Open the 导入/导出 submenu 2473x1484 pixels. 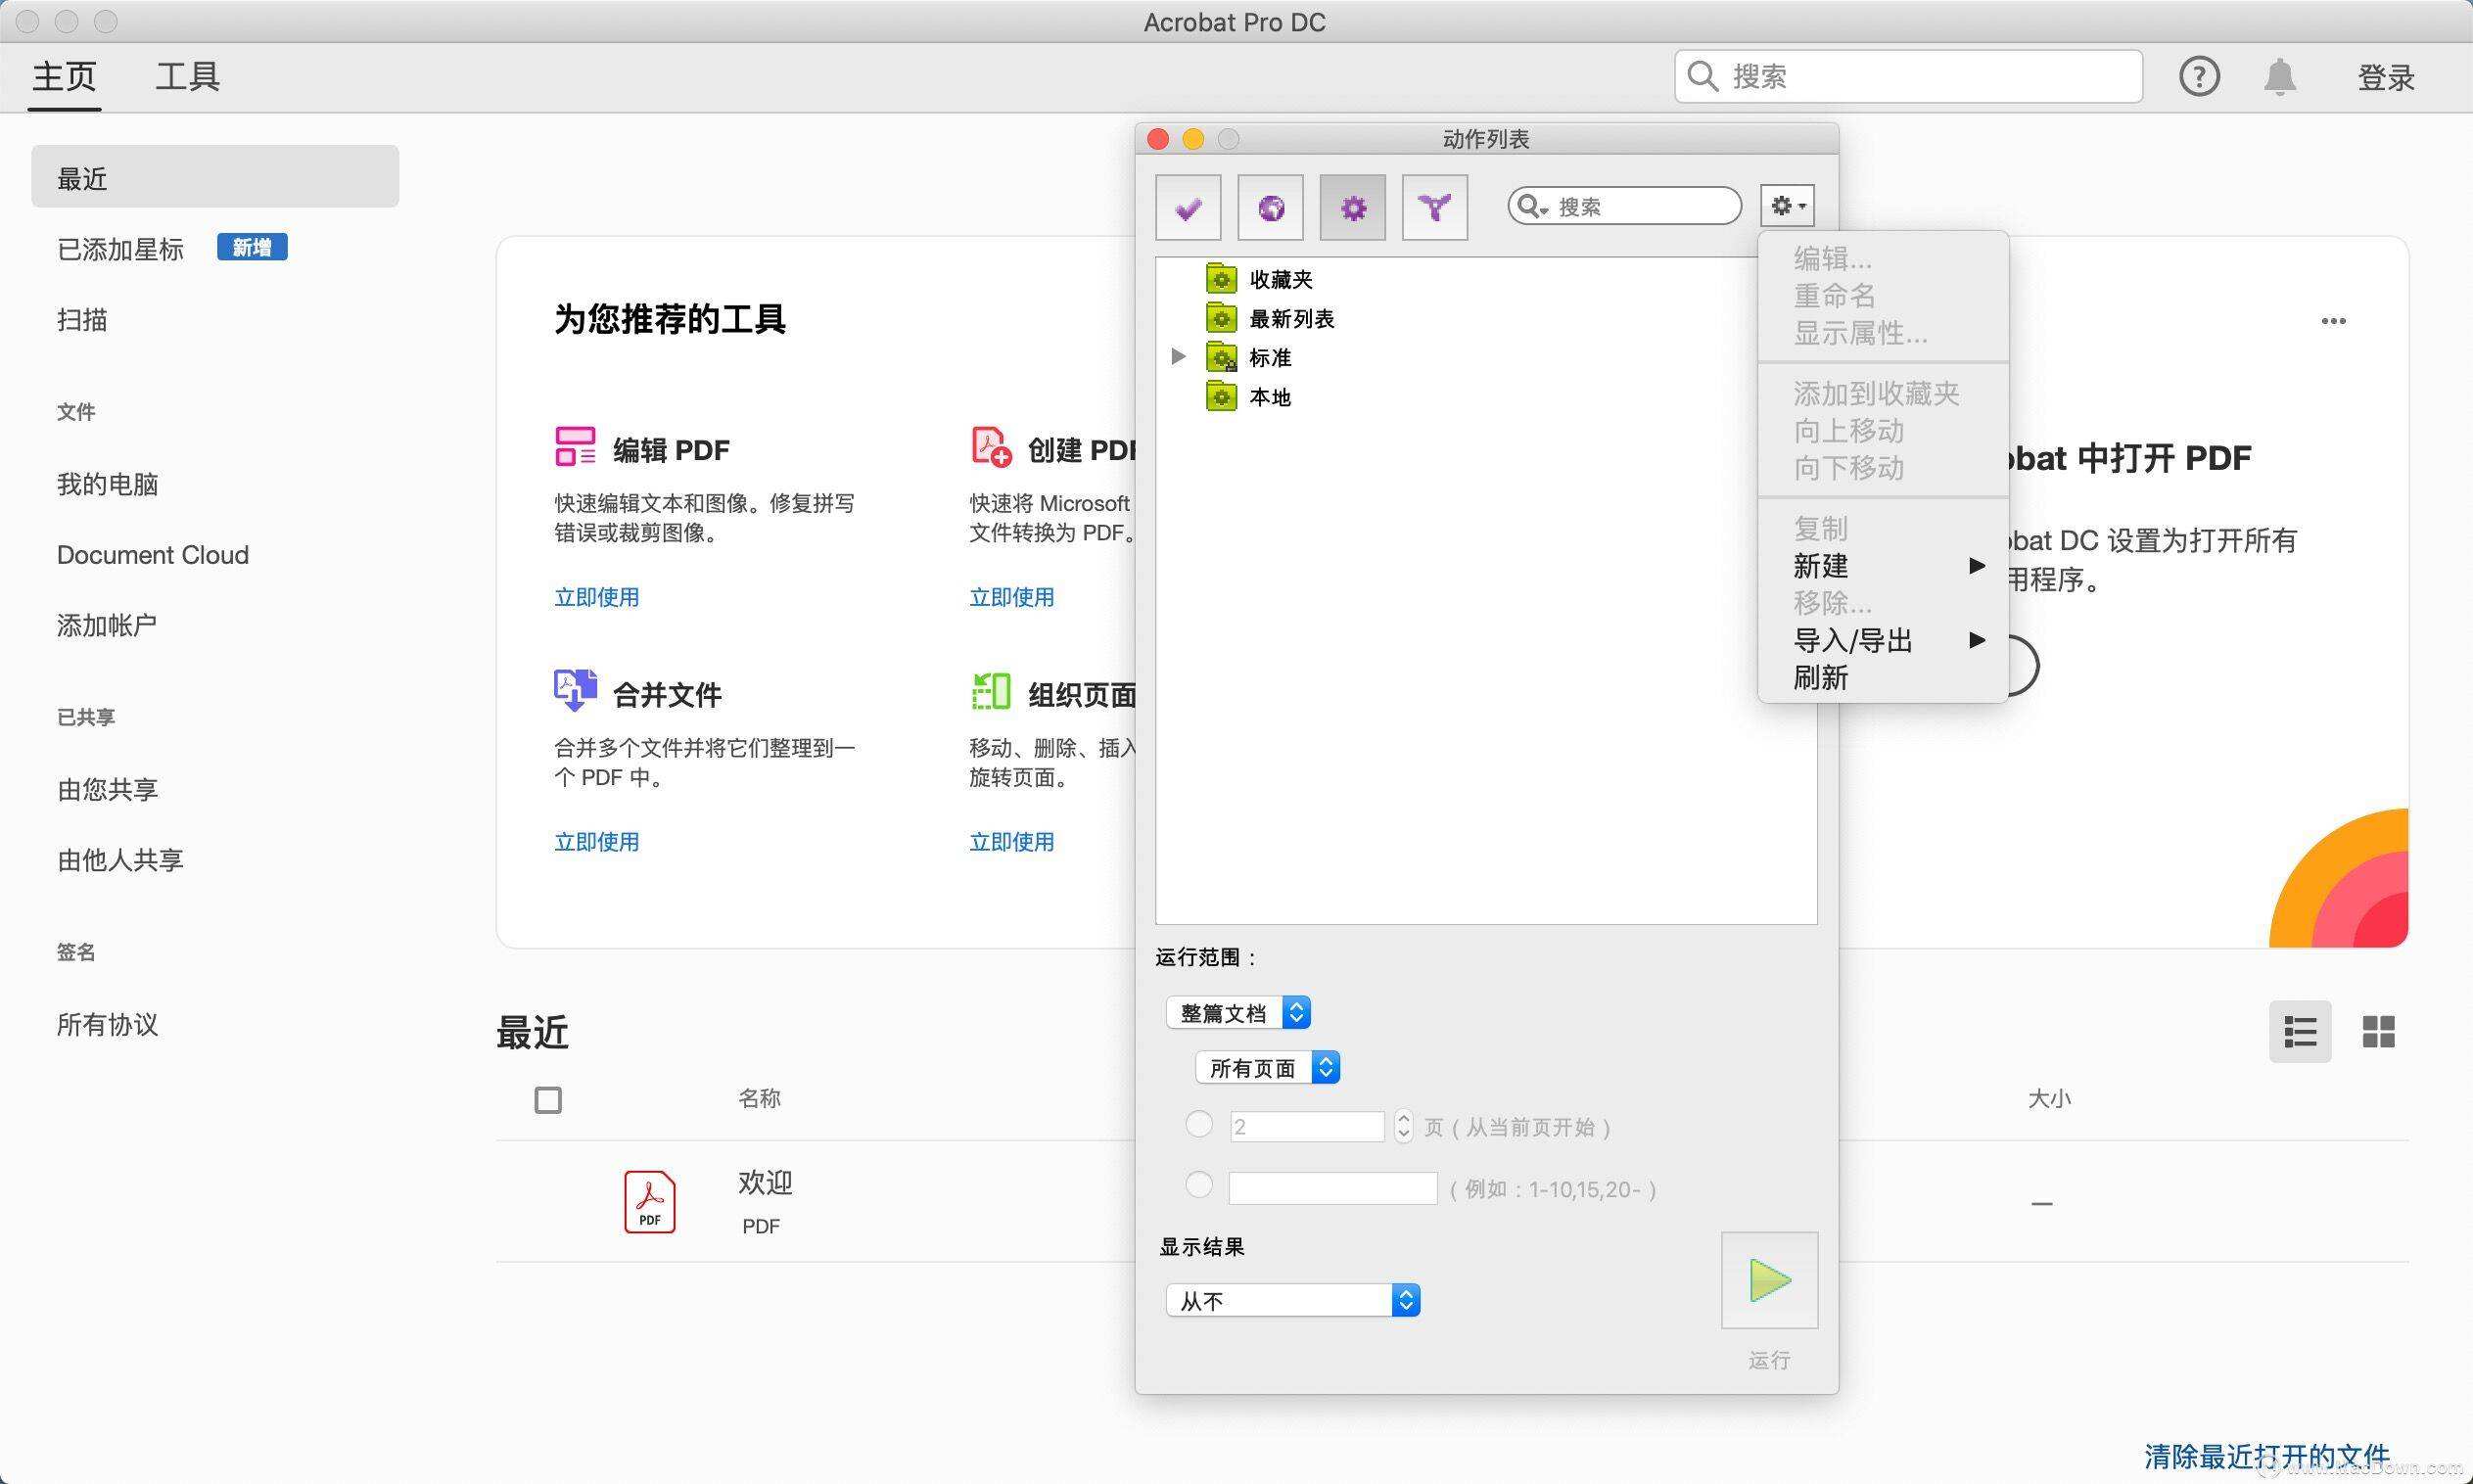point(1883,640)
